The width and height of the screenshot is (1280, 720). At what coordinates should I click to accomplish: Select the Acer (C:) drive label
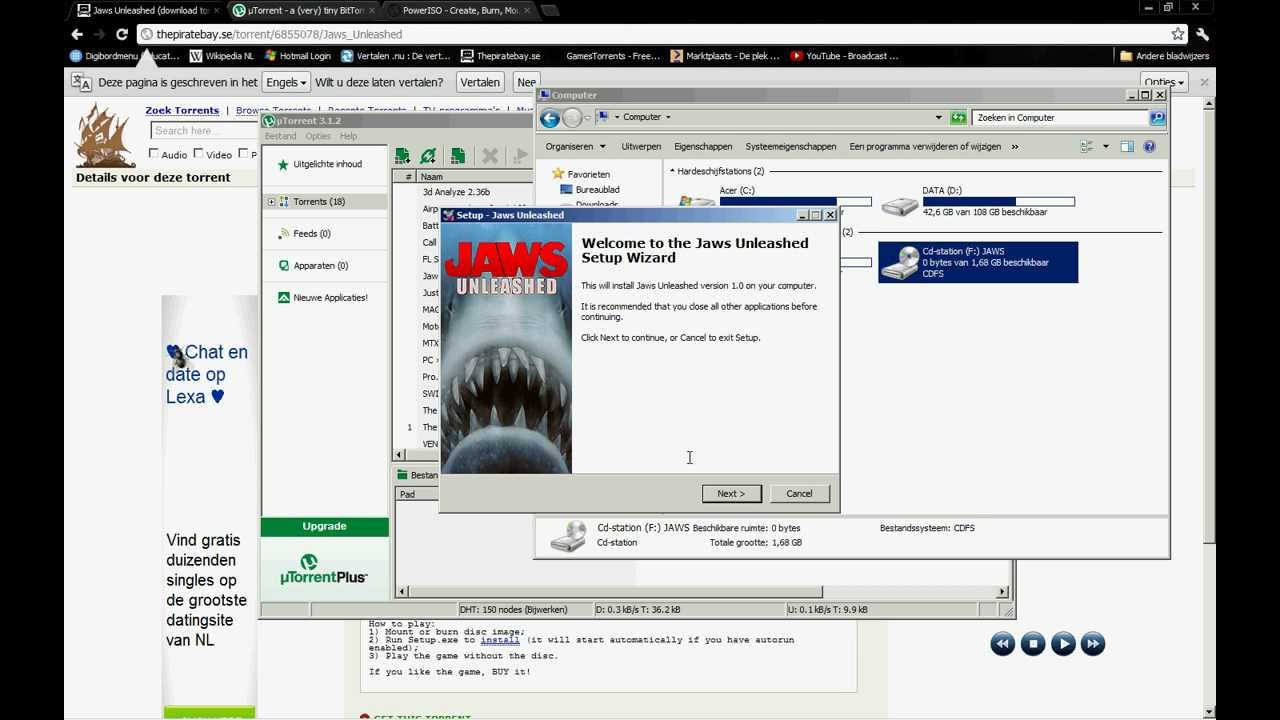pos(737,190)
